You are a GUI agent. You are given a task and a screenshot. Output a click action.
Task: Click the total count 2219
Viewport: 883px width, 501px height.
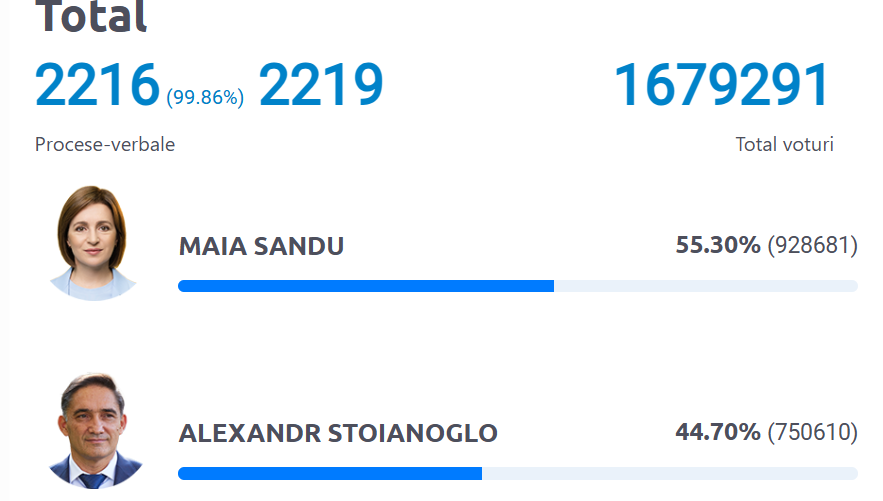click(x=321, y=86)
